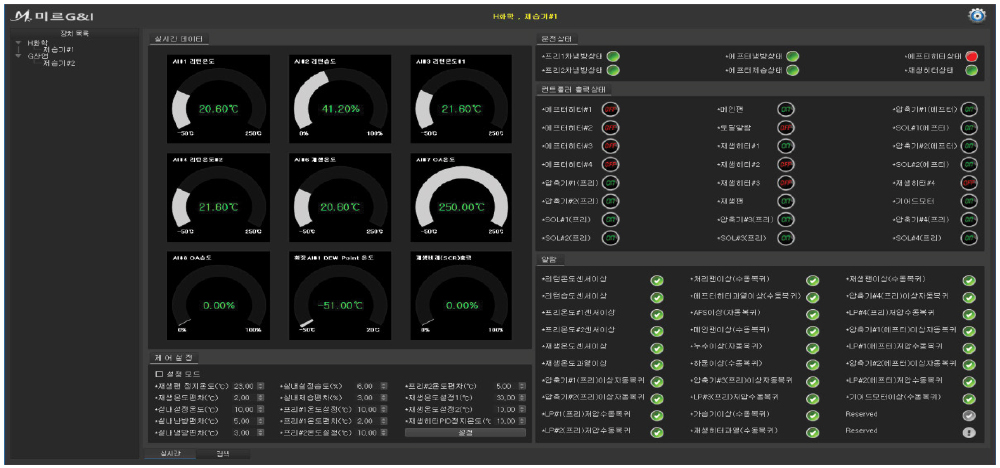Switch to the second bottom tab next to 실시간
Viewport: 1000px width, 468px height.
tap(223, 453)
